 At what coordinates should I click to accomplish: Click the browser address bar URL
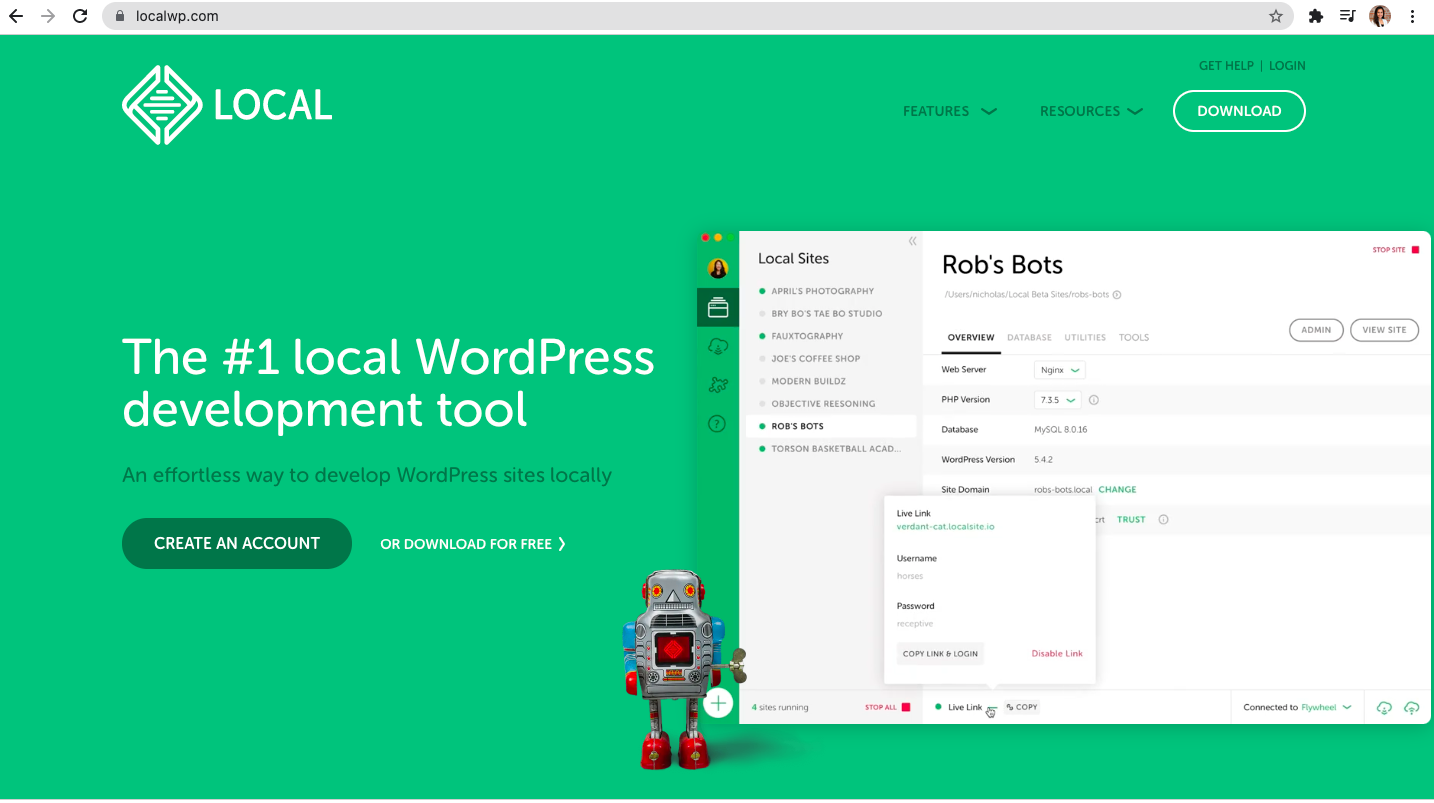coord(177,16)
